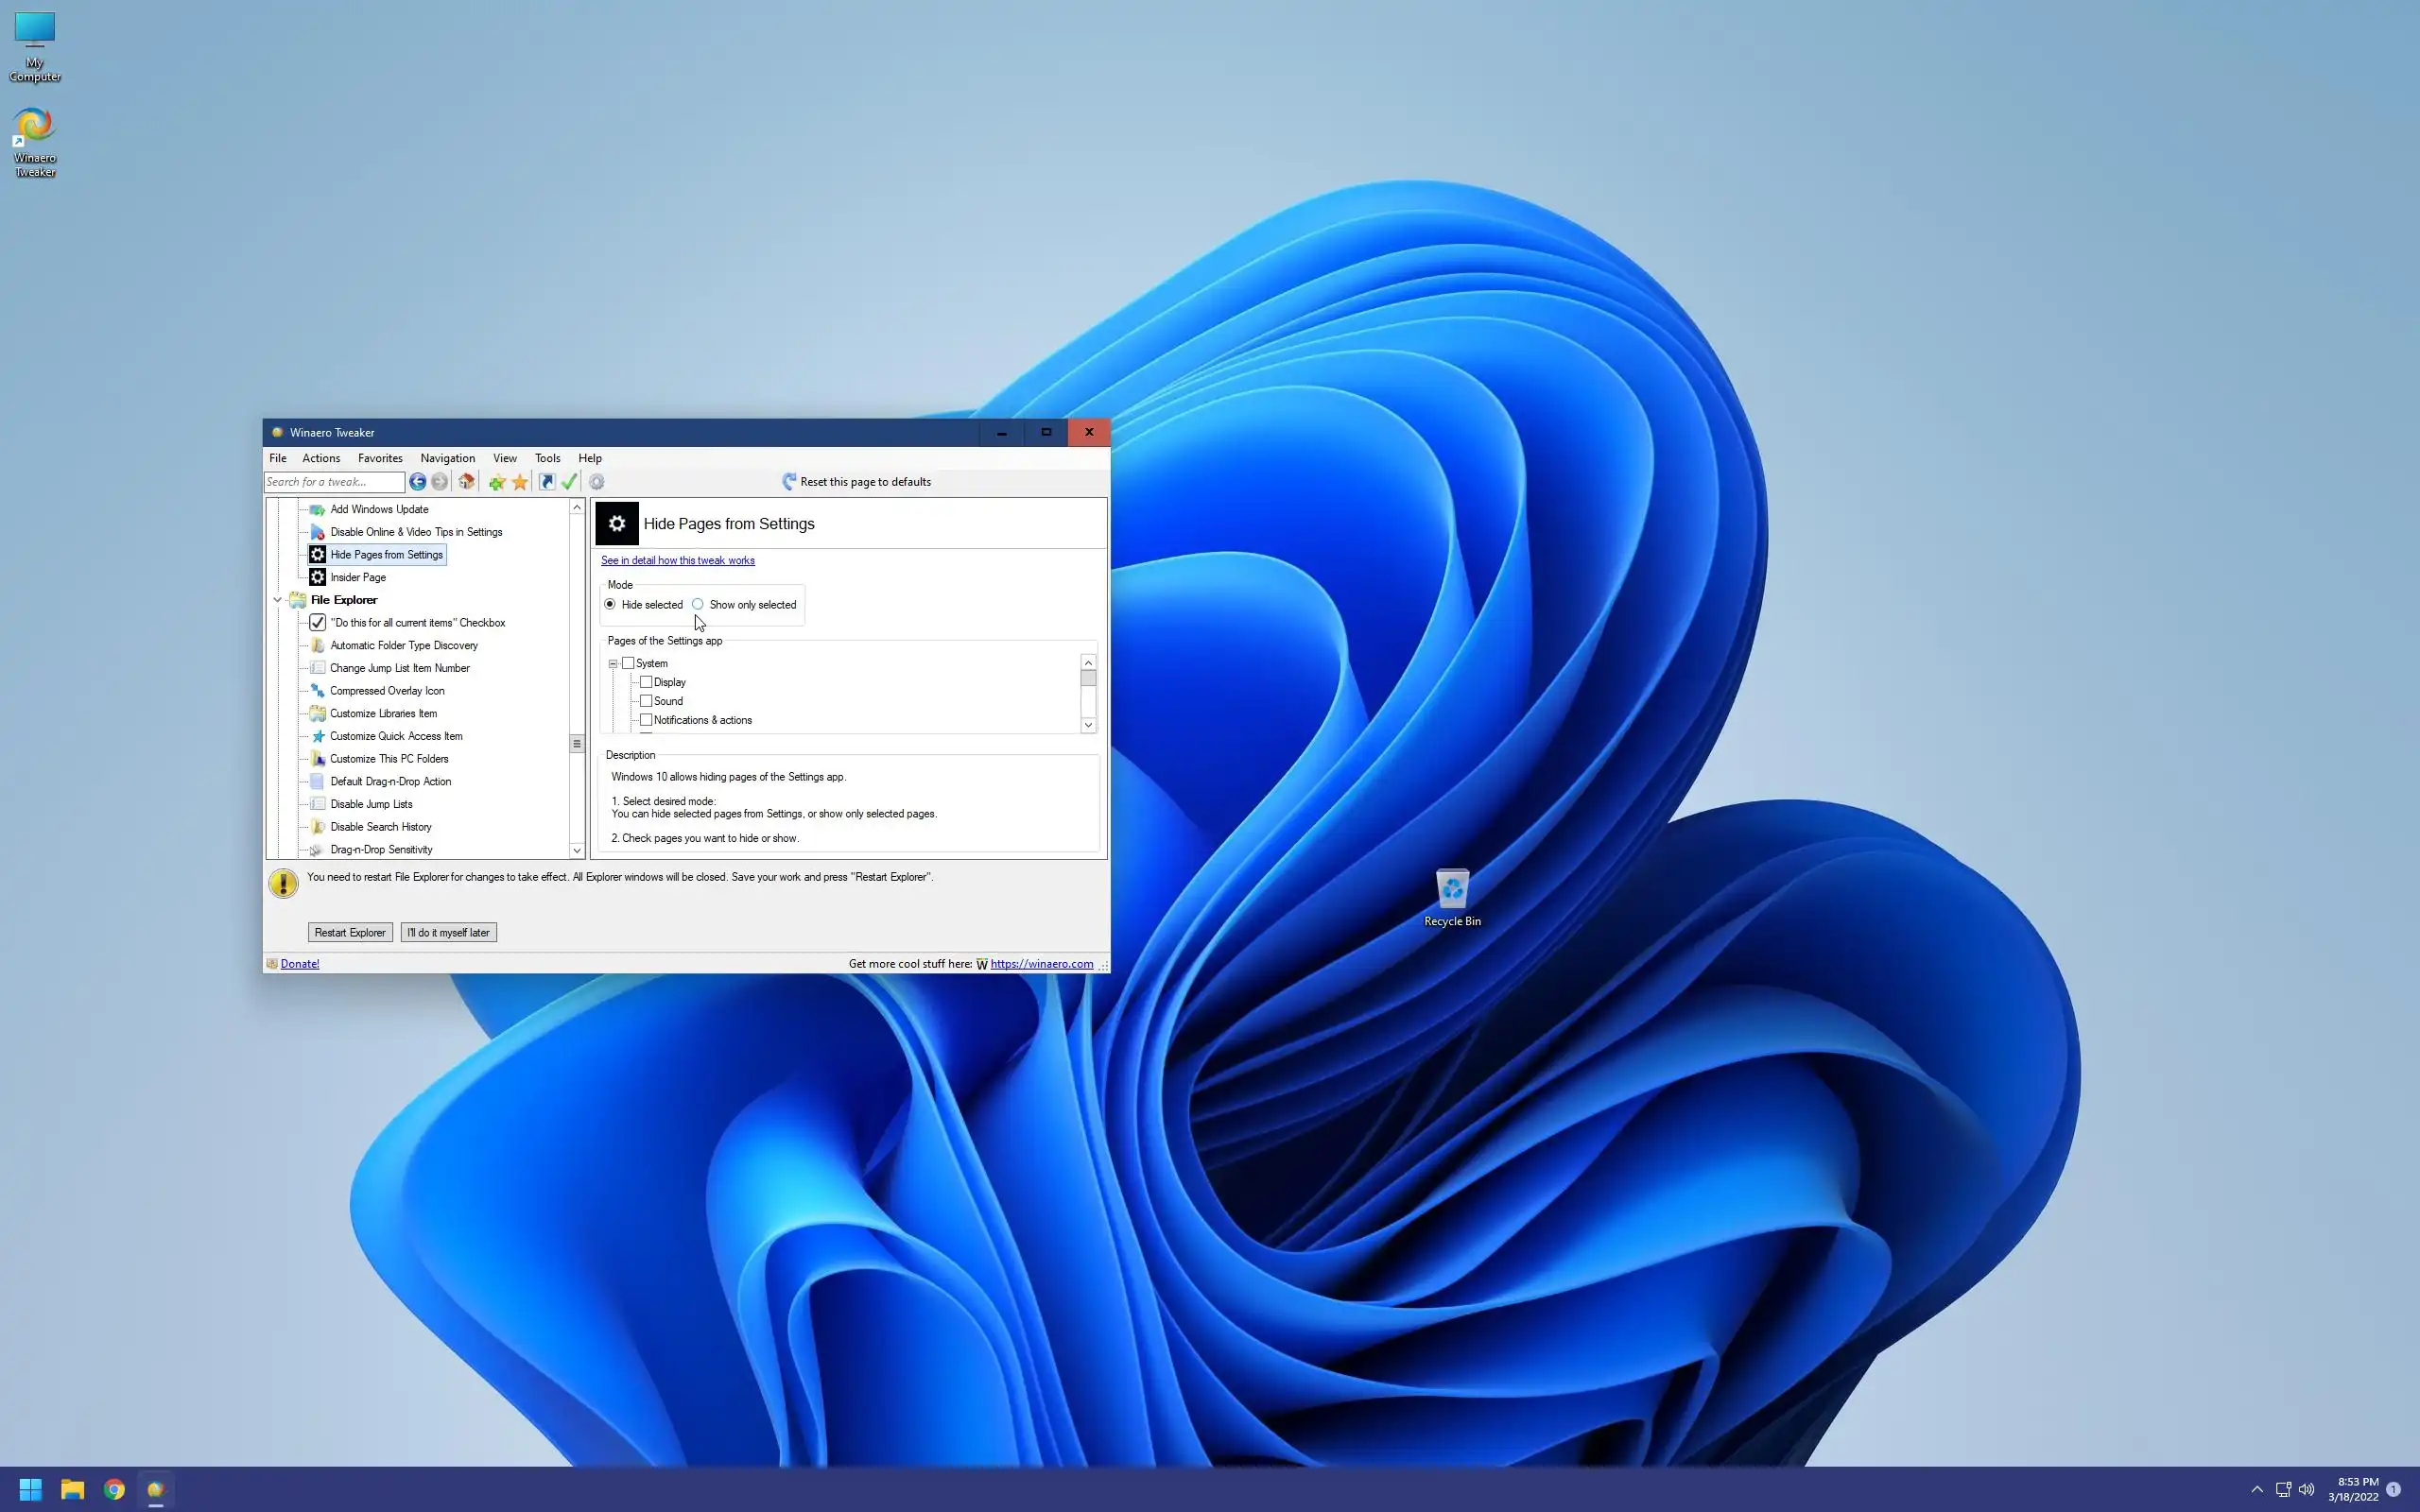The image size is (2420, 1512).
Task: Open the Tools menu
Action: tap(547, 458)
